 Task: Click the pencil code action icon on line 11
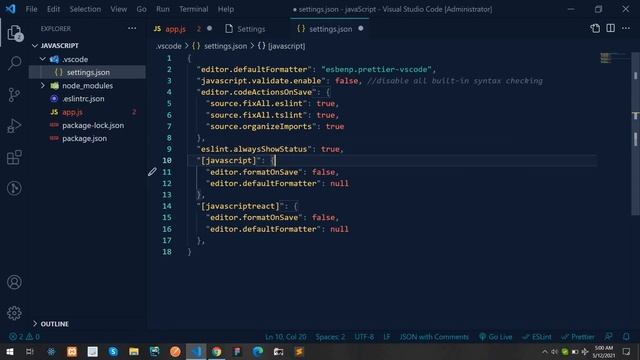point(152,172)
